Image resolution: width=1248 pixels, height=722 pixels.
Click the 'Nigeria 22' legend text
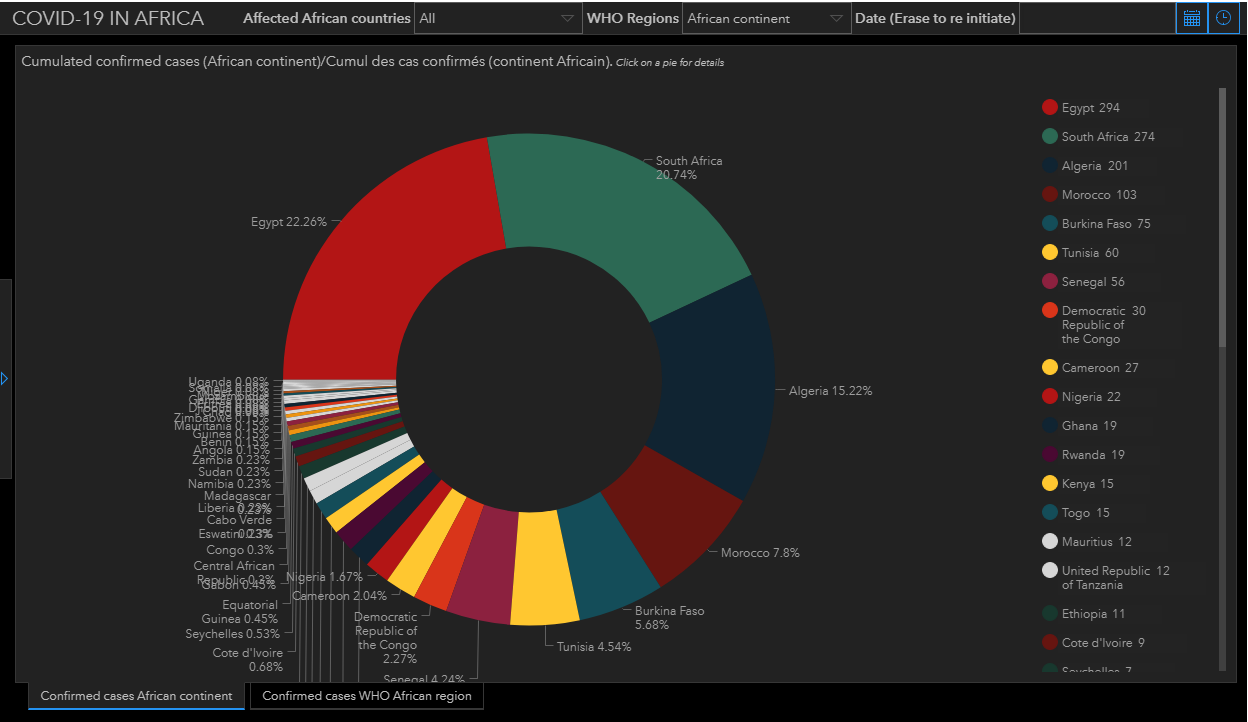pos(1091,397)
